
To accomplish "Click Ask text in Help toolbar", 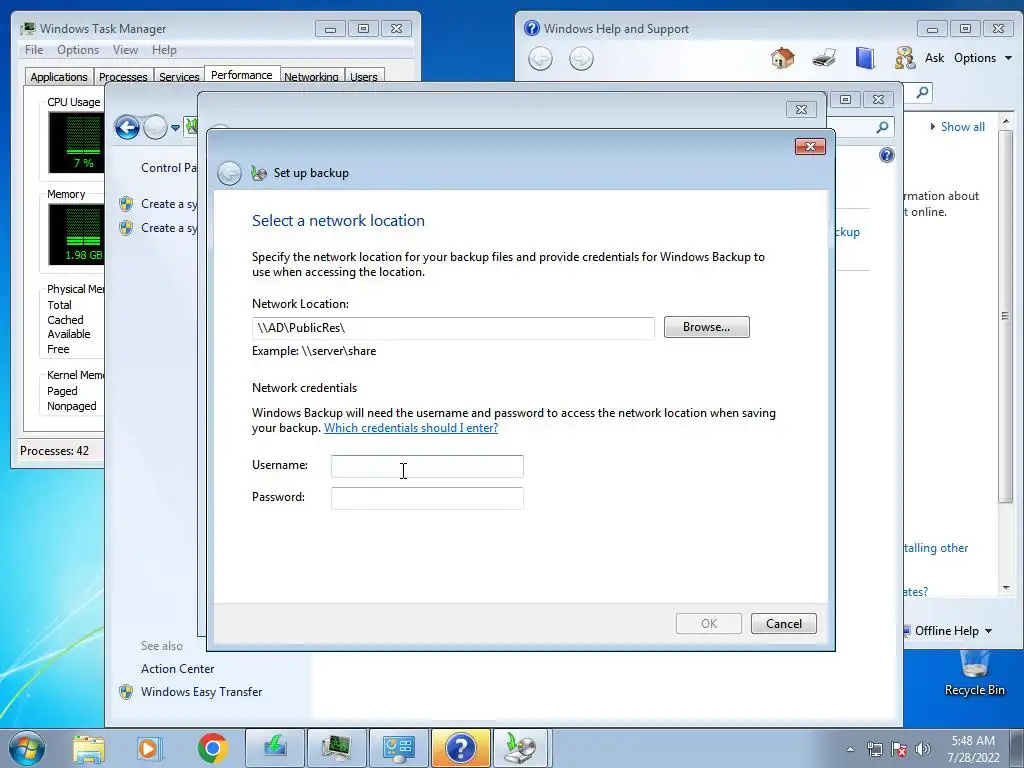I will click(935, 58).
